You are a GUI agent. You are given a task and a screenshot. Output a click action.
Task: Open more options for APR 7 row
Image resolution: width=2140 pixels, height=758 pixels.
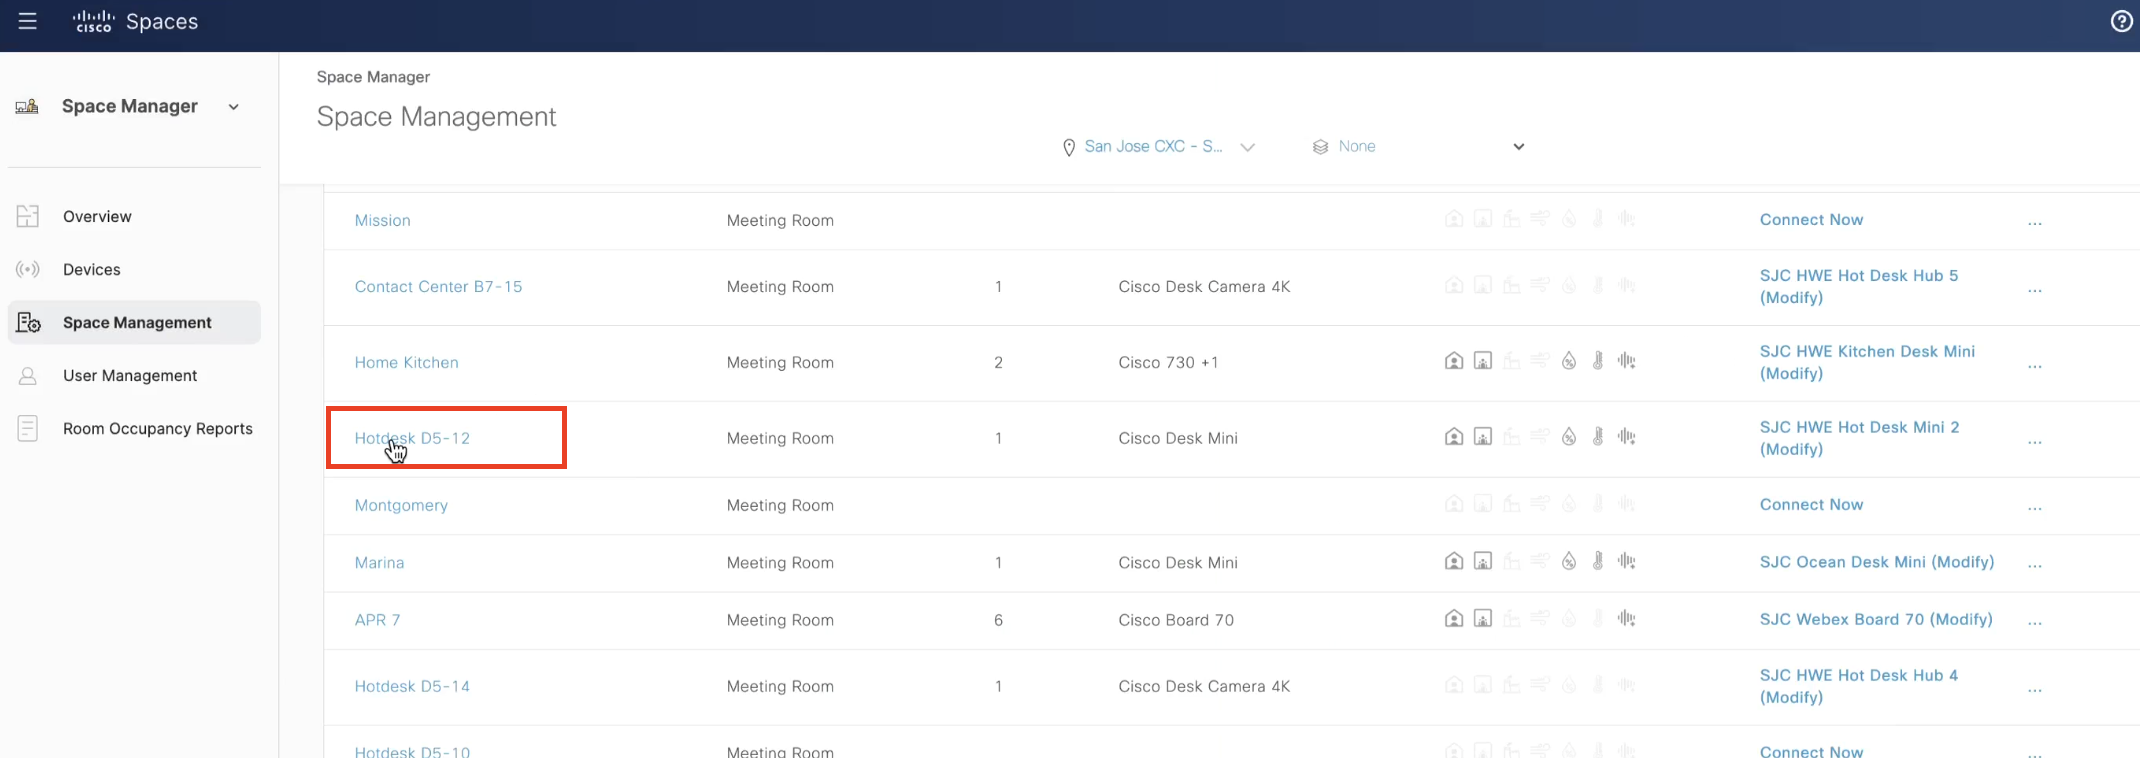tap(2034, 621)
